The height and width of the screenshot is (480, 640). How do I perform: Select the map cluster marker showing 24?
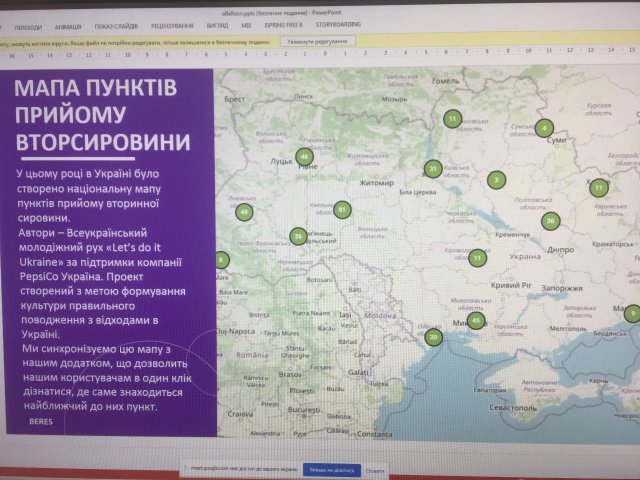298,237
